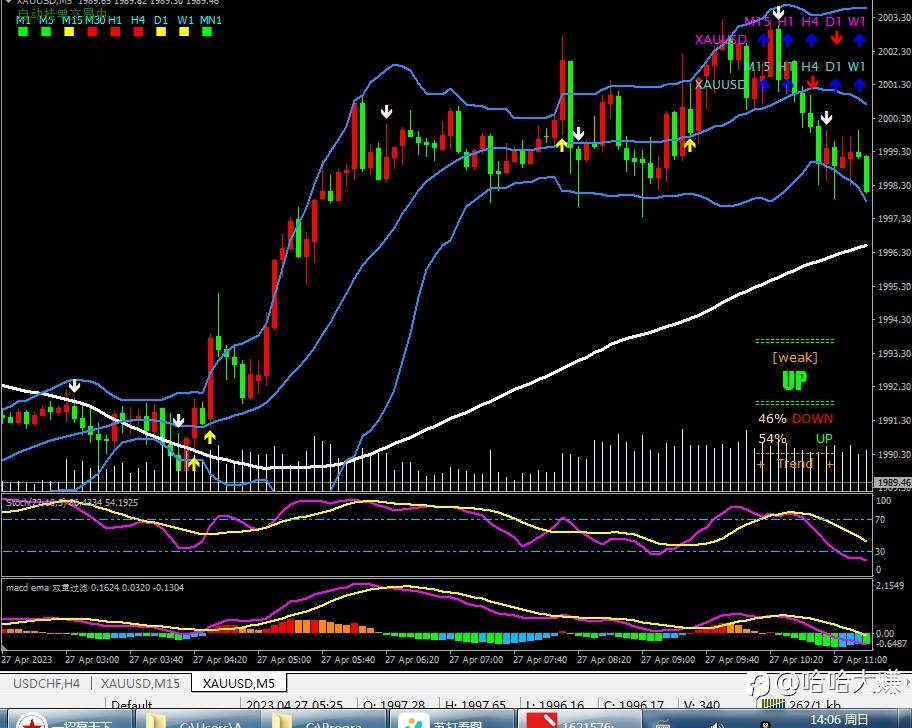This screenshot has height=728, width=912.
Task: Click the Trend label in indicator panel
Action: coord(795,463)
